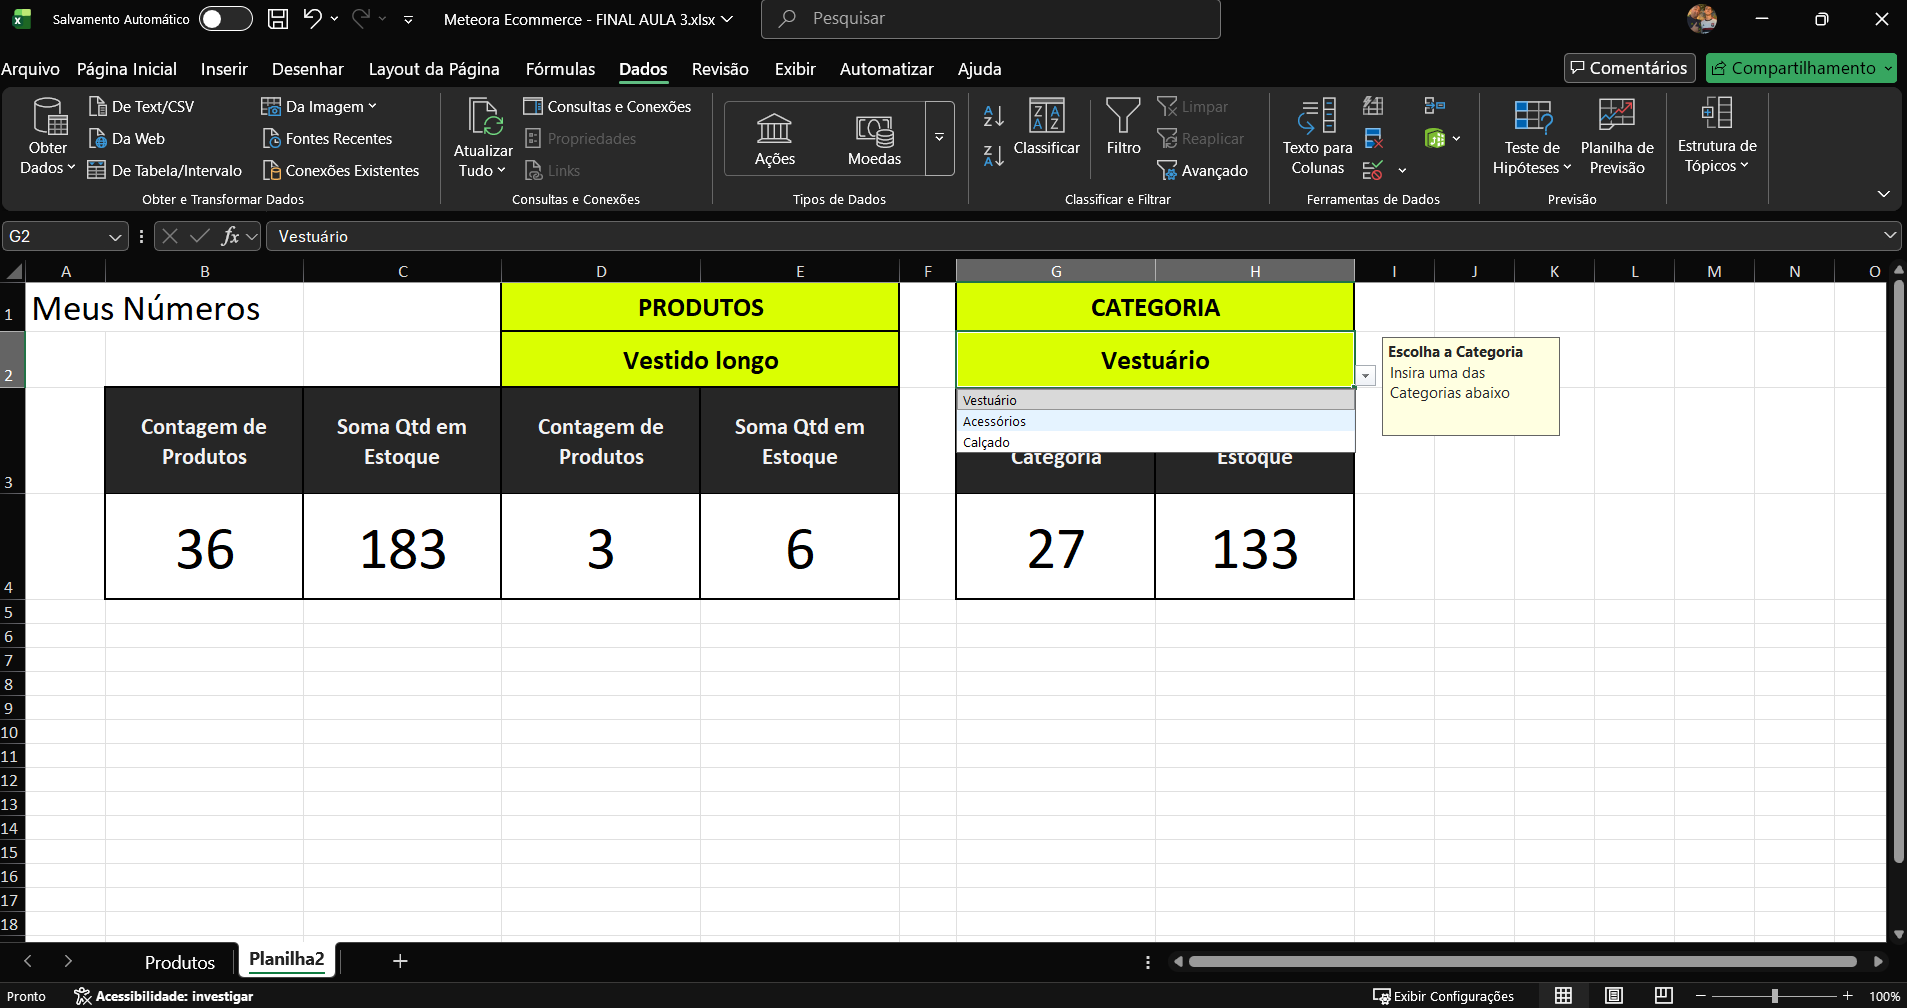Open the Fórmulas ribbon tab

coord(560,69)
